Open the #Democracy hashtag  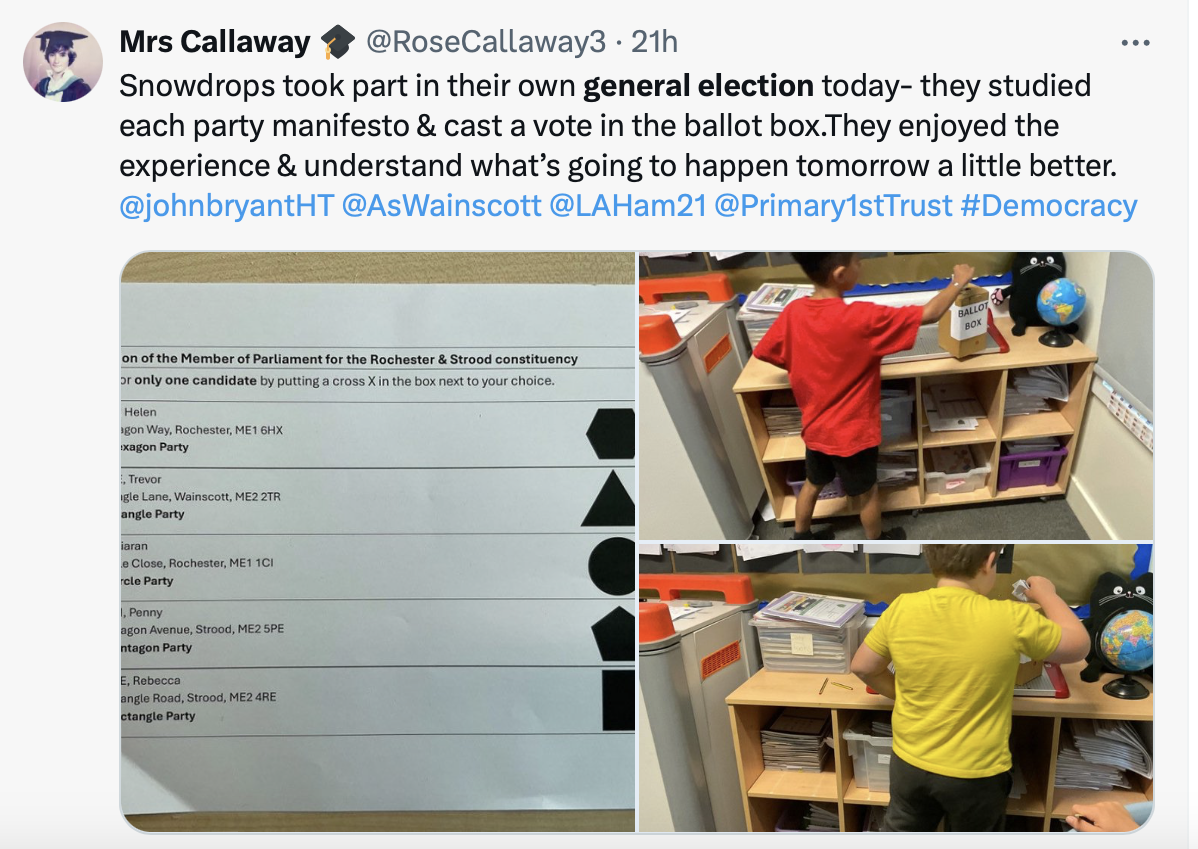(x=1049, y=206)
